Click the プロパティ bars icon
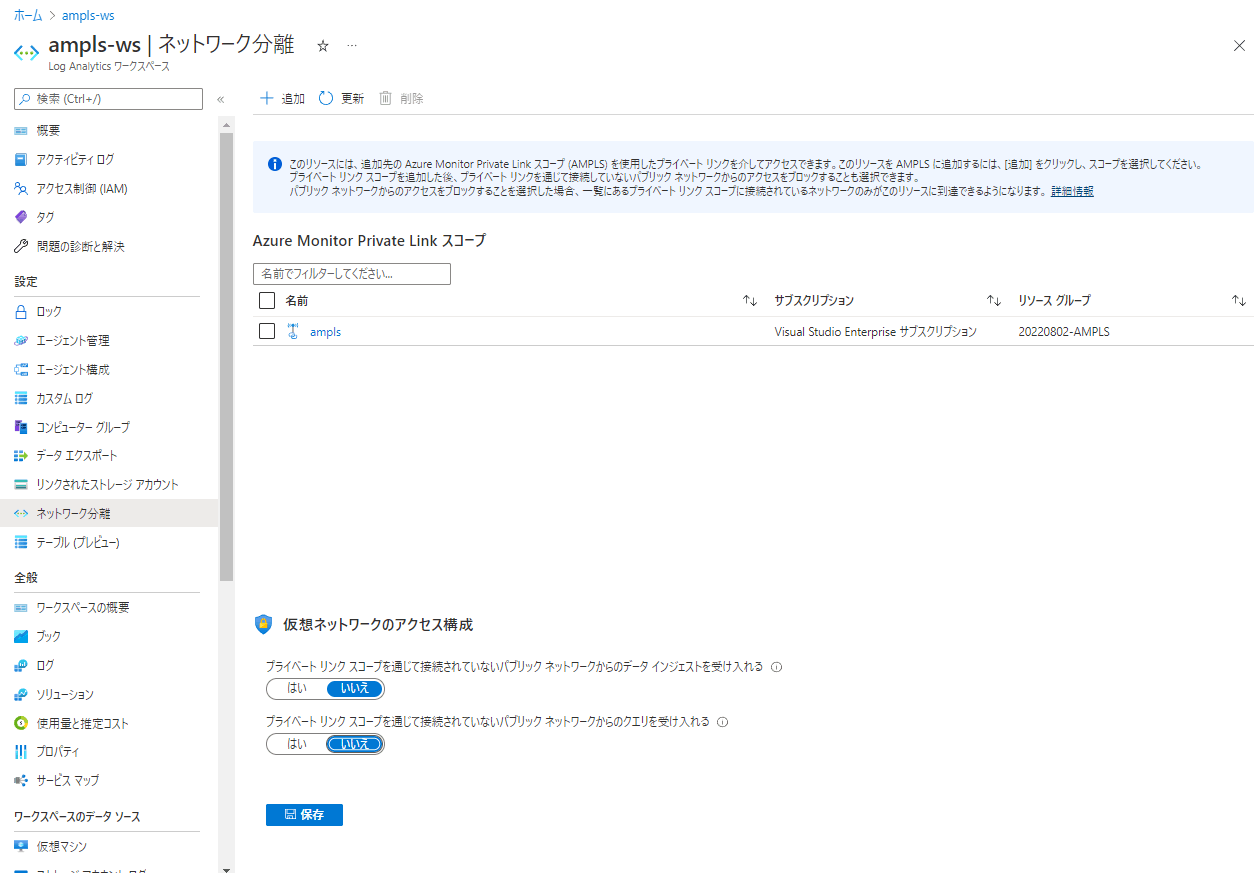This screenshot has height=873, width=1260. [21, 752]
